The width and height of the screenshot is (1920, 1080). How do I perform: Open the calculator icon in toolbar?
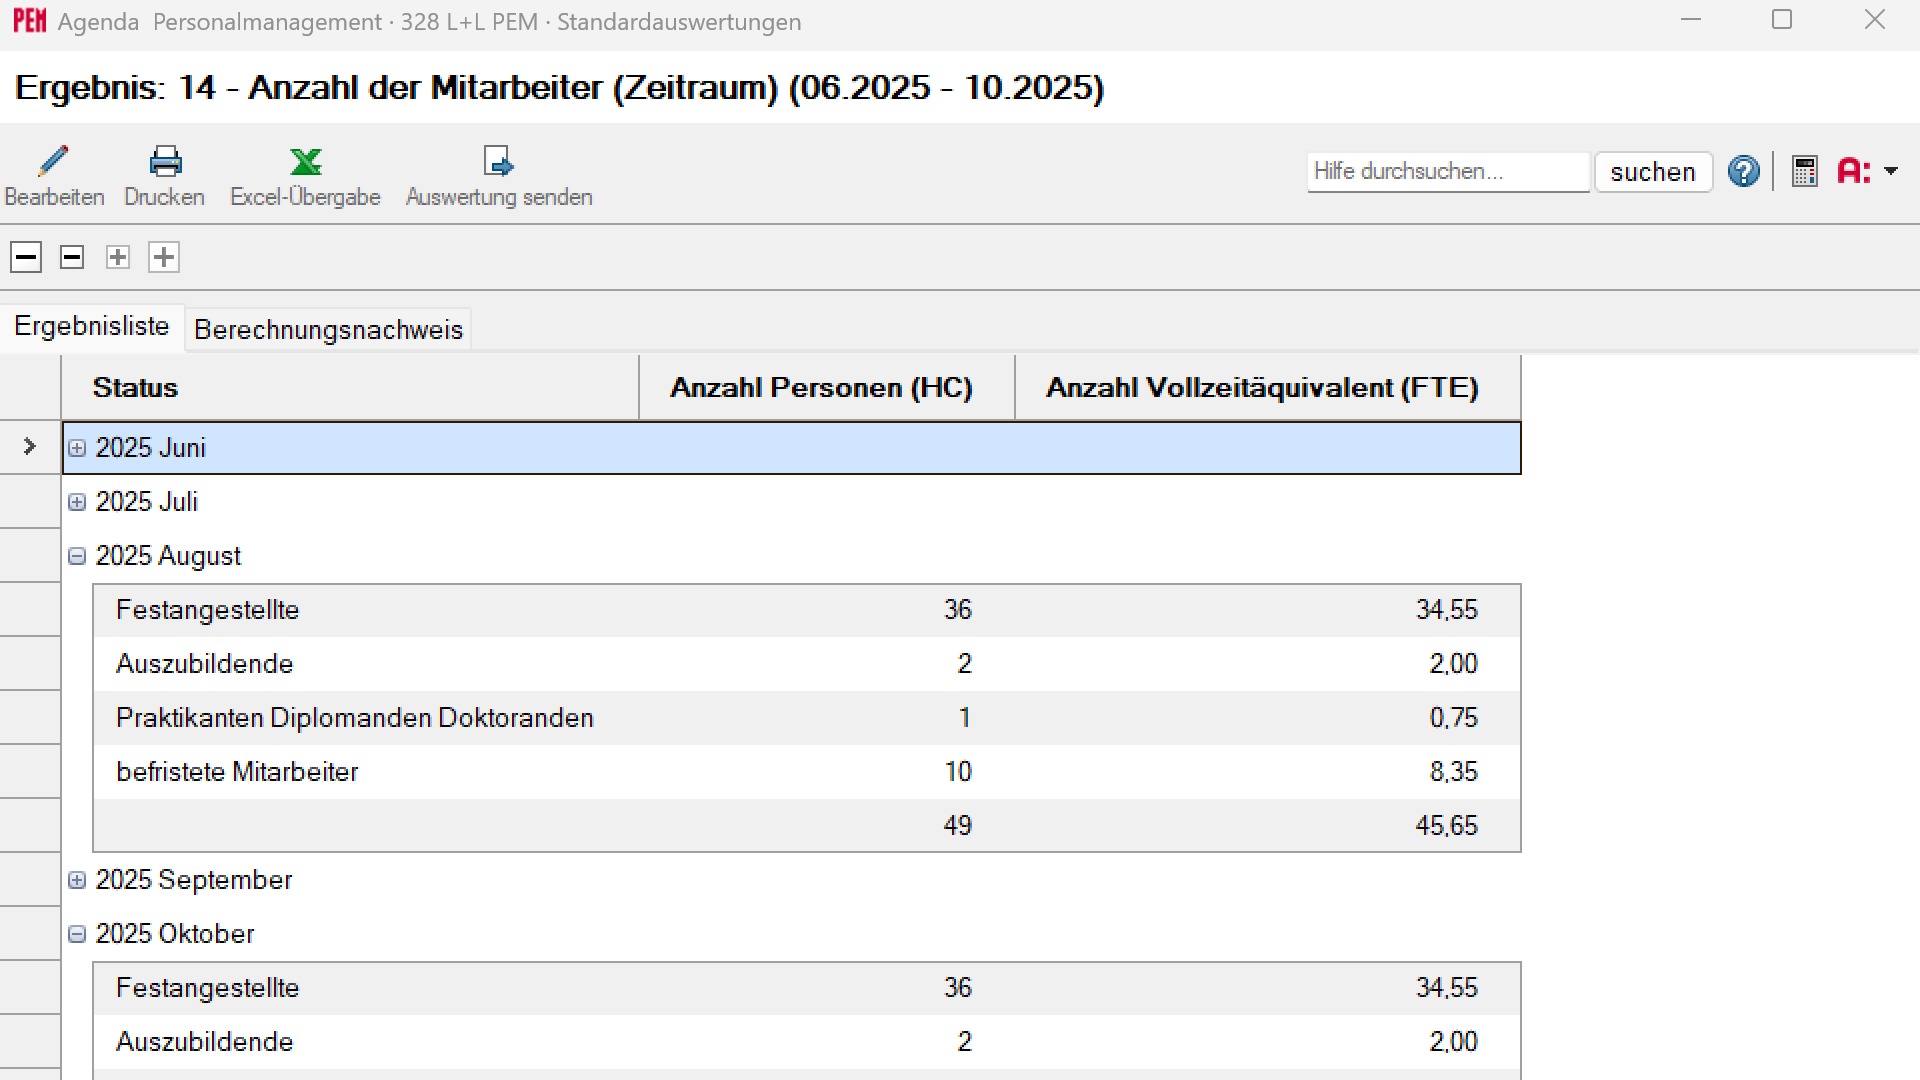click(x=1804, y=171)
